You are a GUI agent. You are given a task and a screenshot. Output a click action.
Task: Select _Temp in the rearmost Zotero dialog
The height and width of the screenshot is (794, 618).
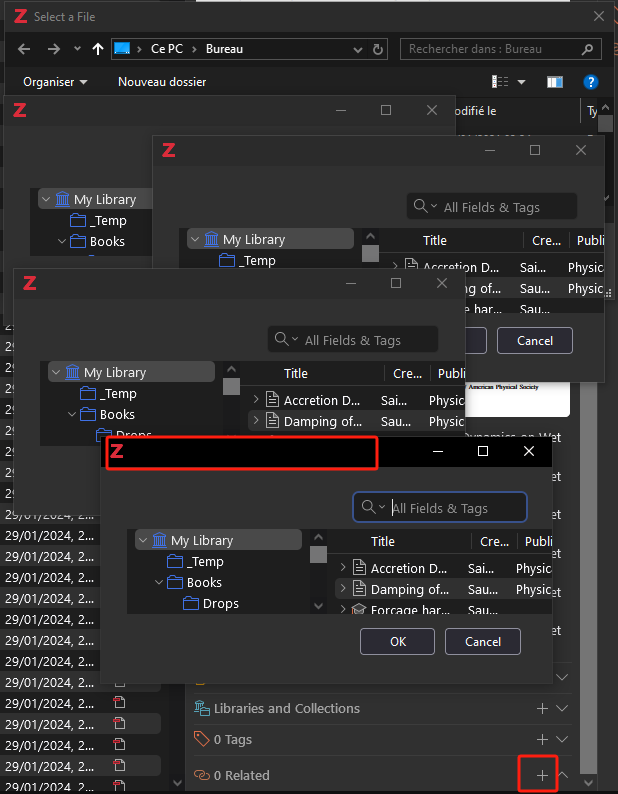click(x=110, y=220)
